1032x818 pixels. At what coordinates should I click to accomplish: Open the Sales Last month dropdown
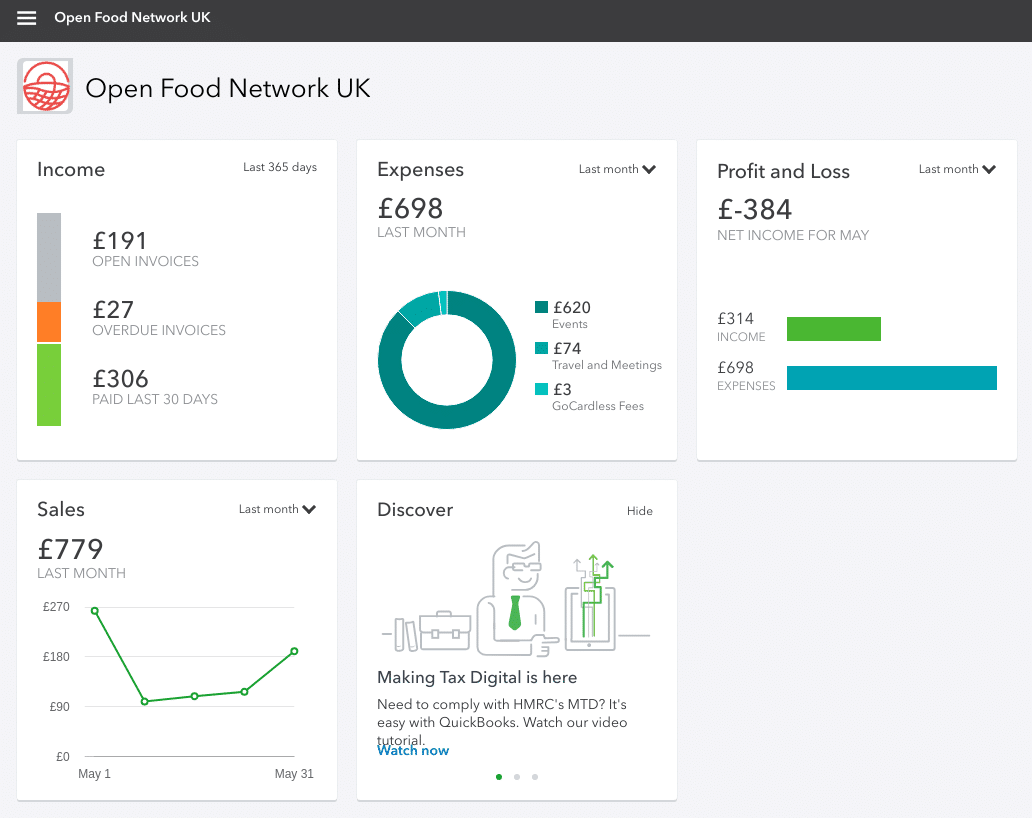pyautogui.click(x=277, y=509)
